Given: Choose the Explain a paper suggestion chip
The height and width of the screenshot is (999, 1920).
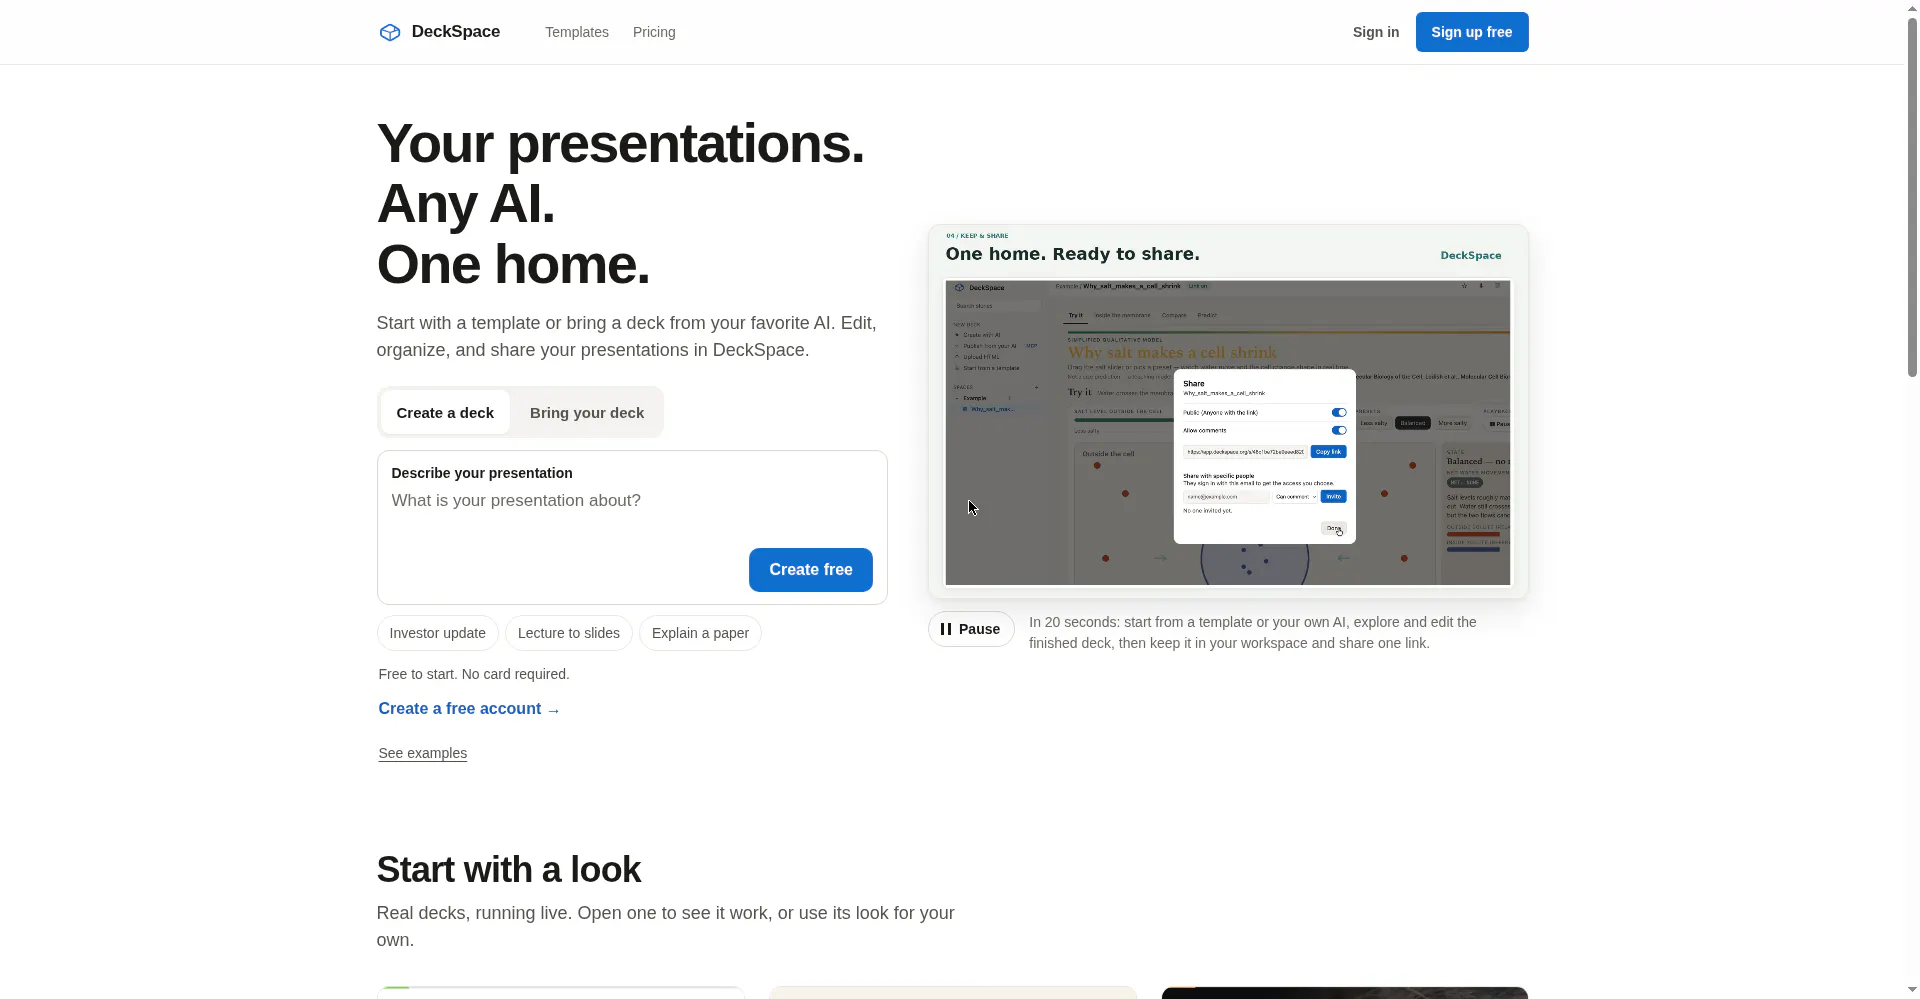Looking at the screenshot, I should (x=700, y=633).
